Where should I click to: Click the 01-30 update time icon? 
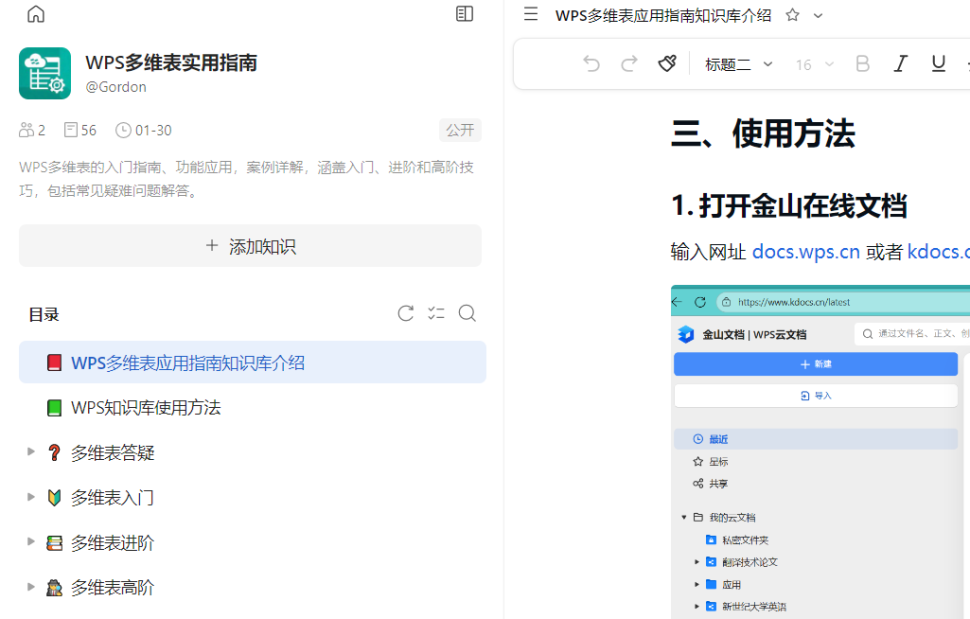(123, 130)
